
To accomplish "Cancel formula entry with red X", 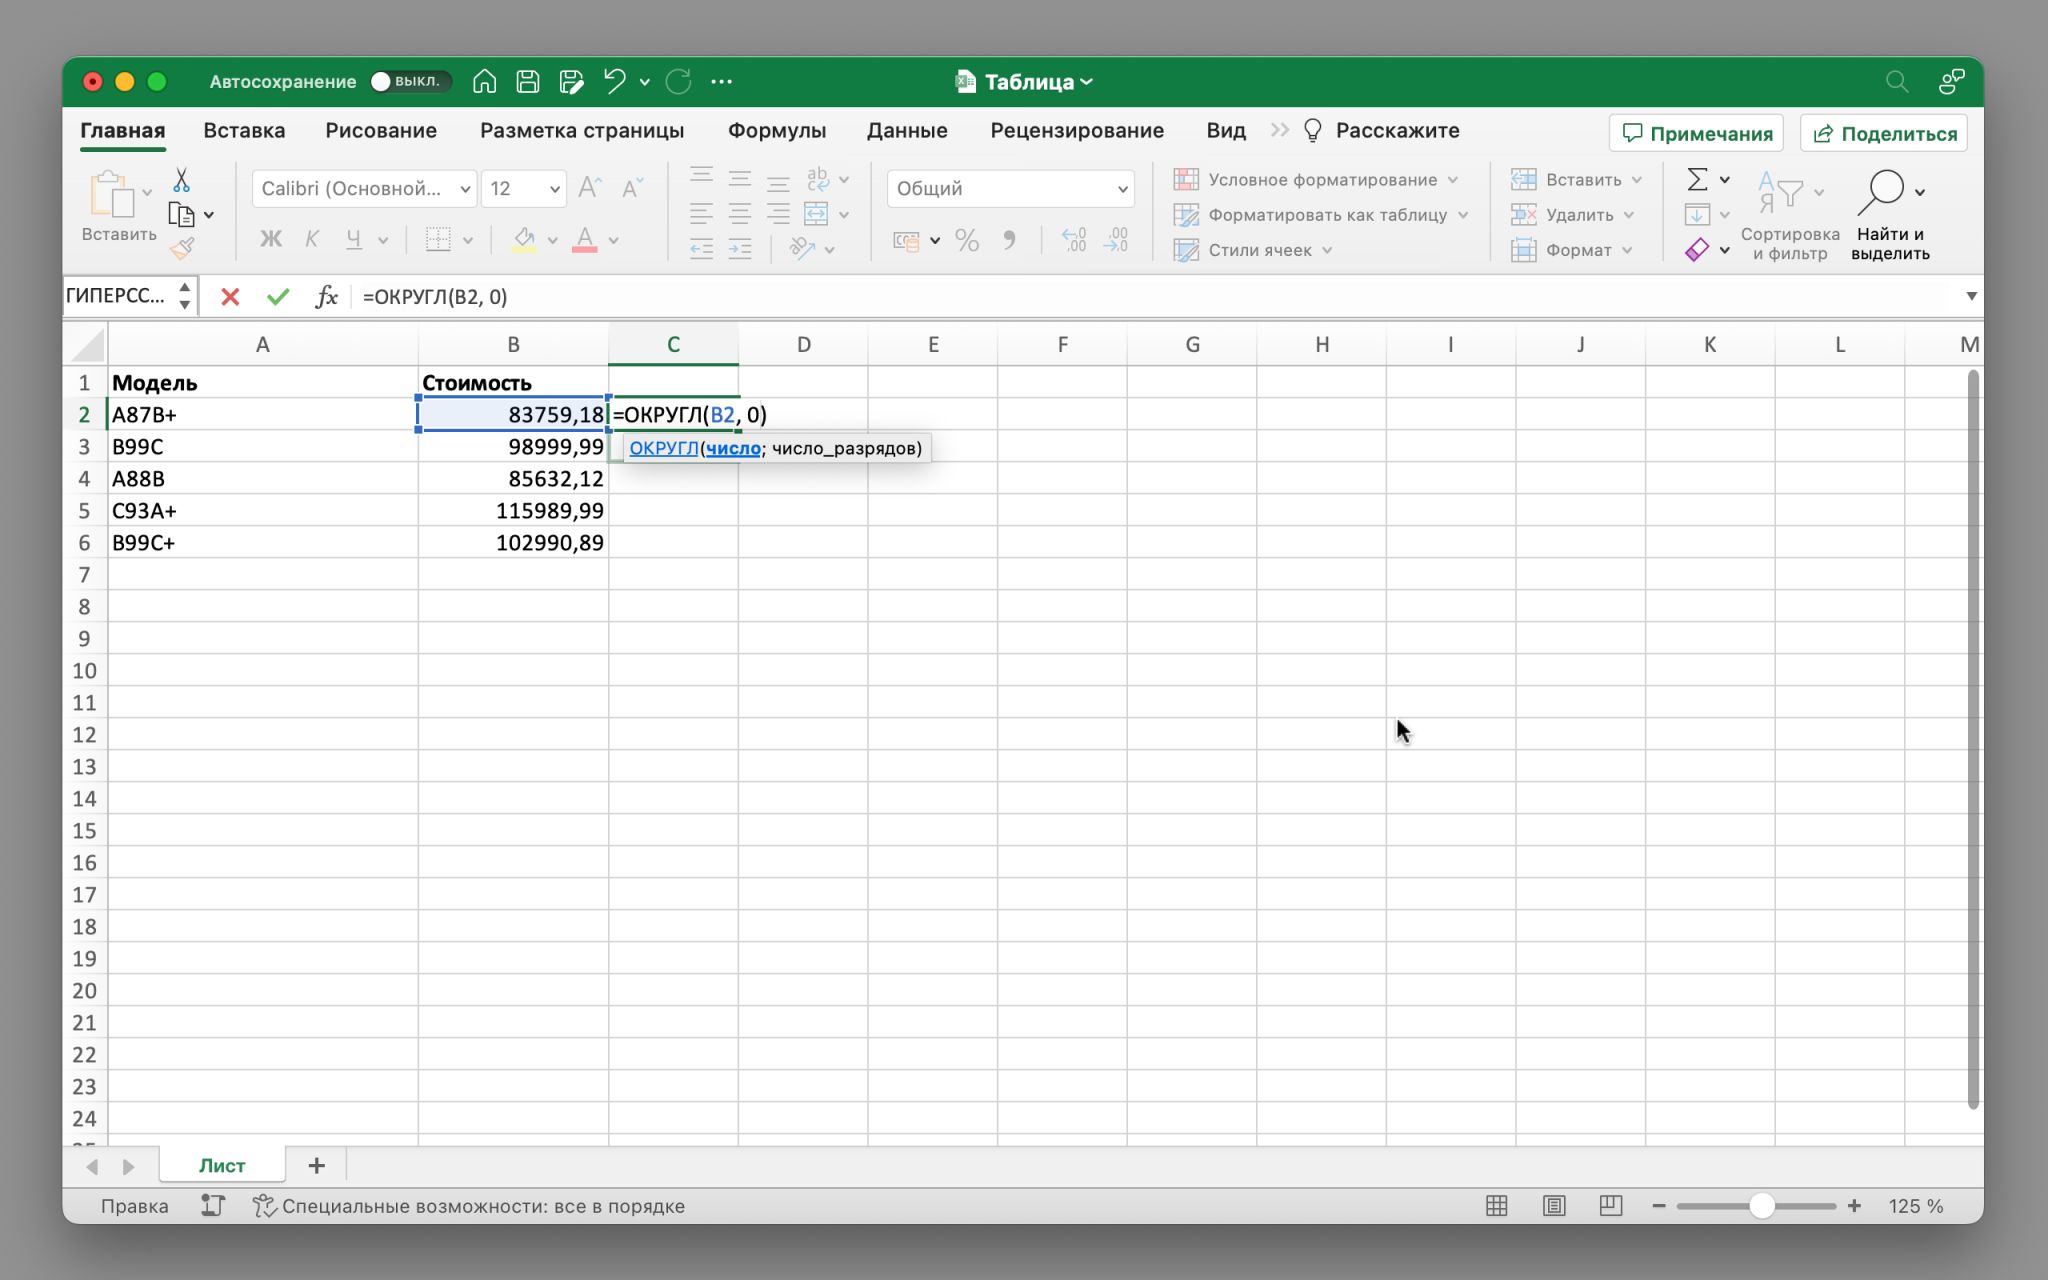I will pyautogui.click(x=230, y=297).
